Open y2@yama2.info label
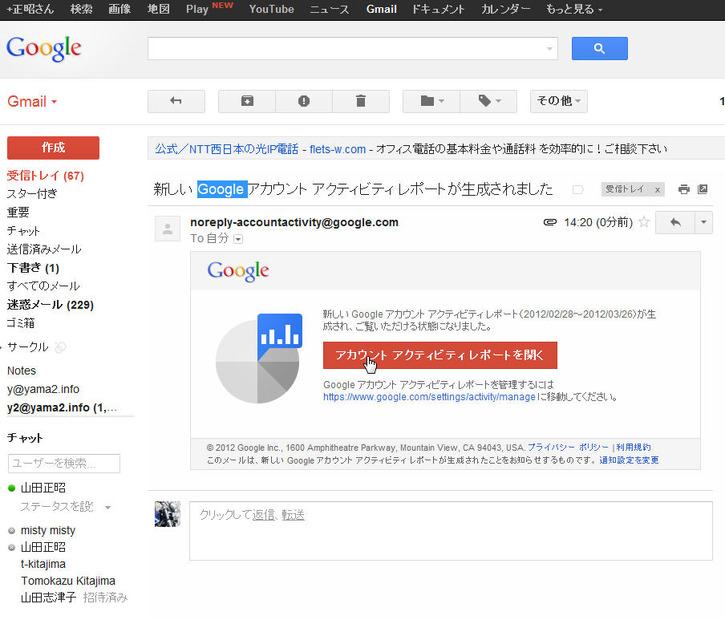725x620 pixels. [61, 408]
